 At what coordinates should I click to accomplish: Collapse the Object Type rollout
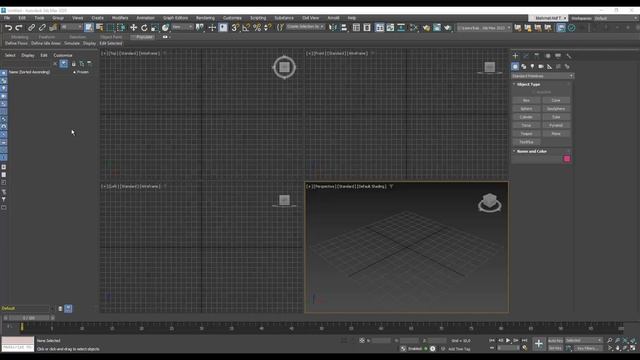point(528,84)
